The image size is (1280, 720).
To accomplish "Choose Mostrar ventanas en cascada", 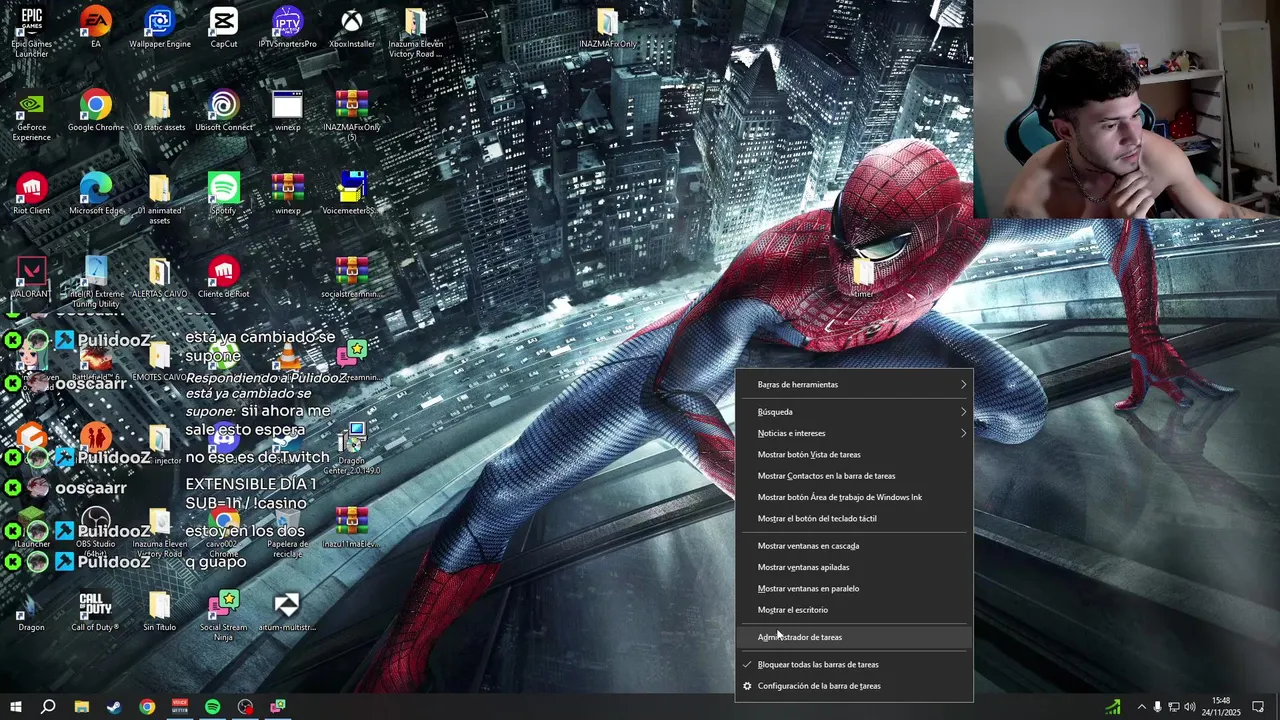I will tap(854, 546).
